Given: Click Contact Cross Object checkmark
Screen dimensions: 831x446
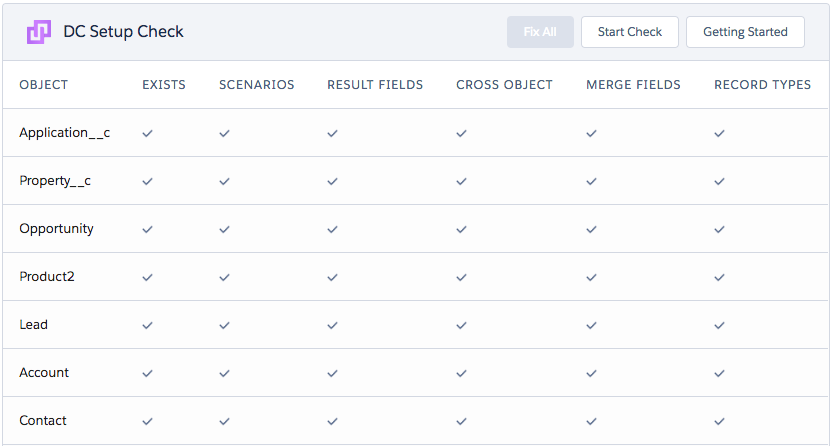Looking at the screenshot, I should point(462,421).
